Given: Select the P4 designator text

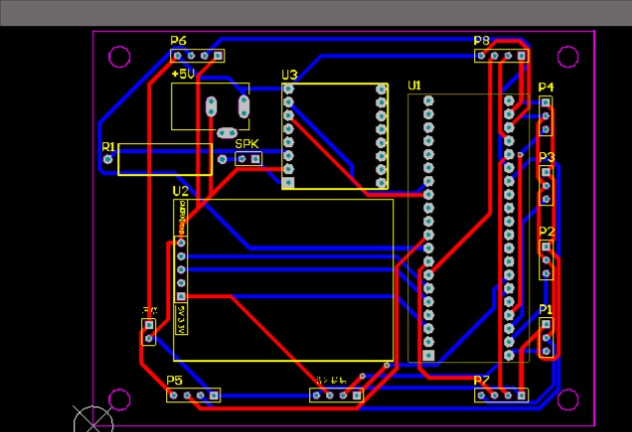Looking at the screenshot, I should [546, 87].
